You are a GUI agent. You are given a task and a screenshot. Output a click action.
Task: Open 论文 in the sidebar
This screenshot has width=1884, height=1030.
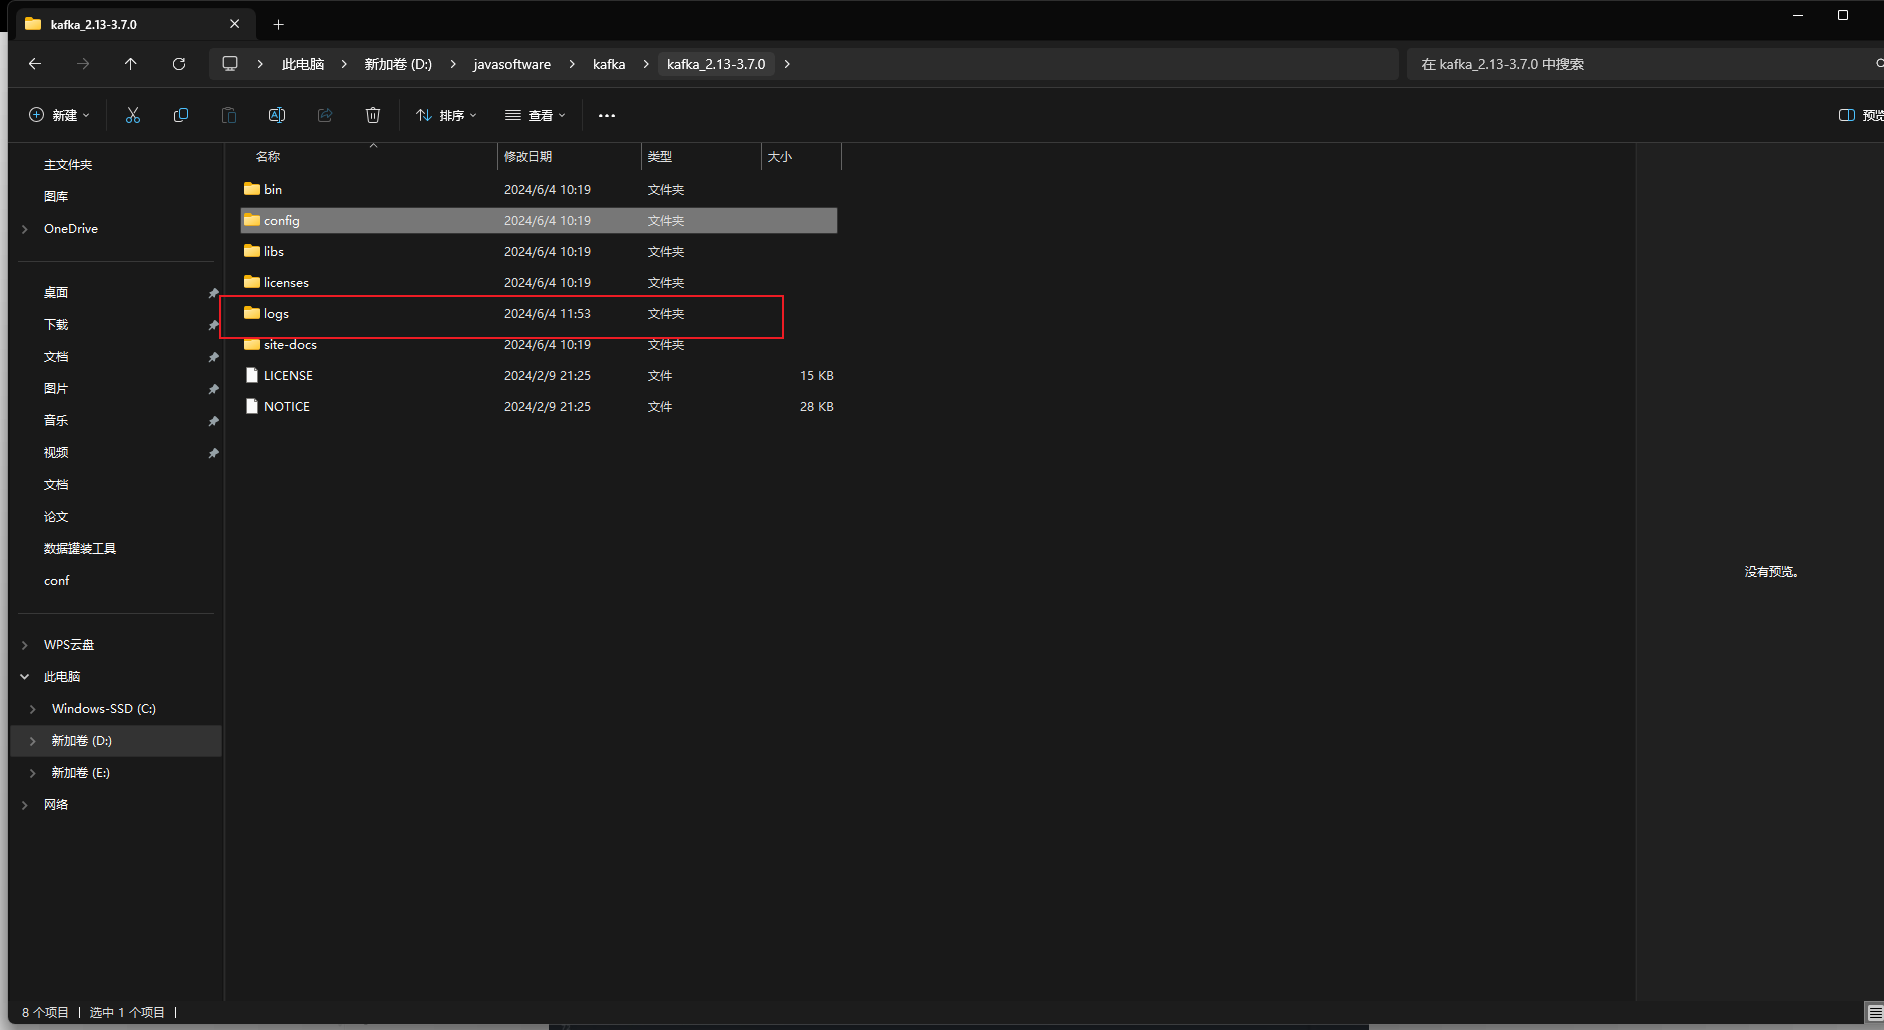[x=56, y=517]
